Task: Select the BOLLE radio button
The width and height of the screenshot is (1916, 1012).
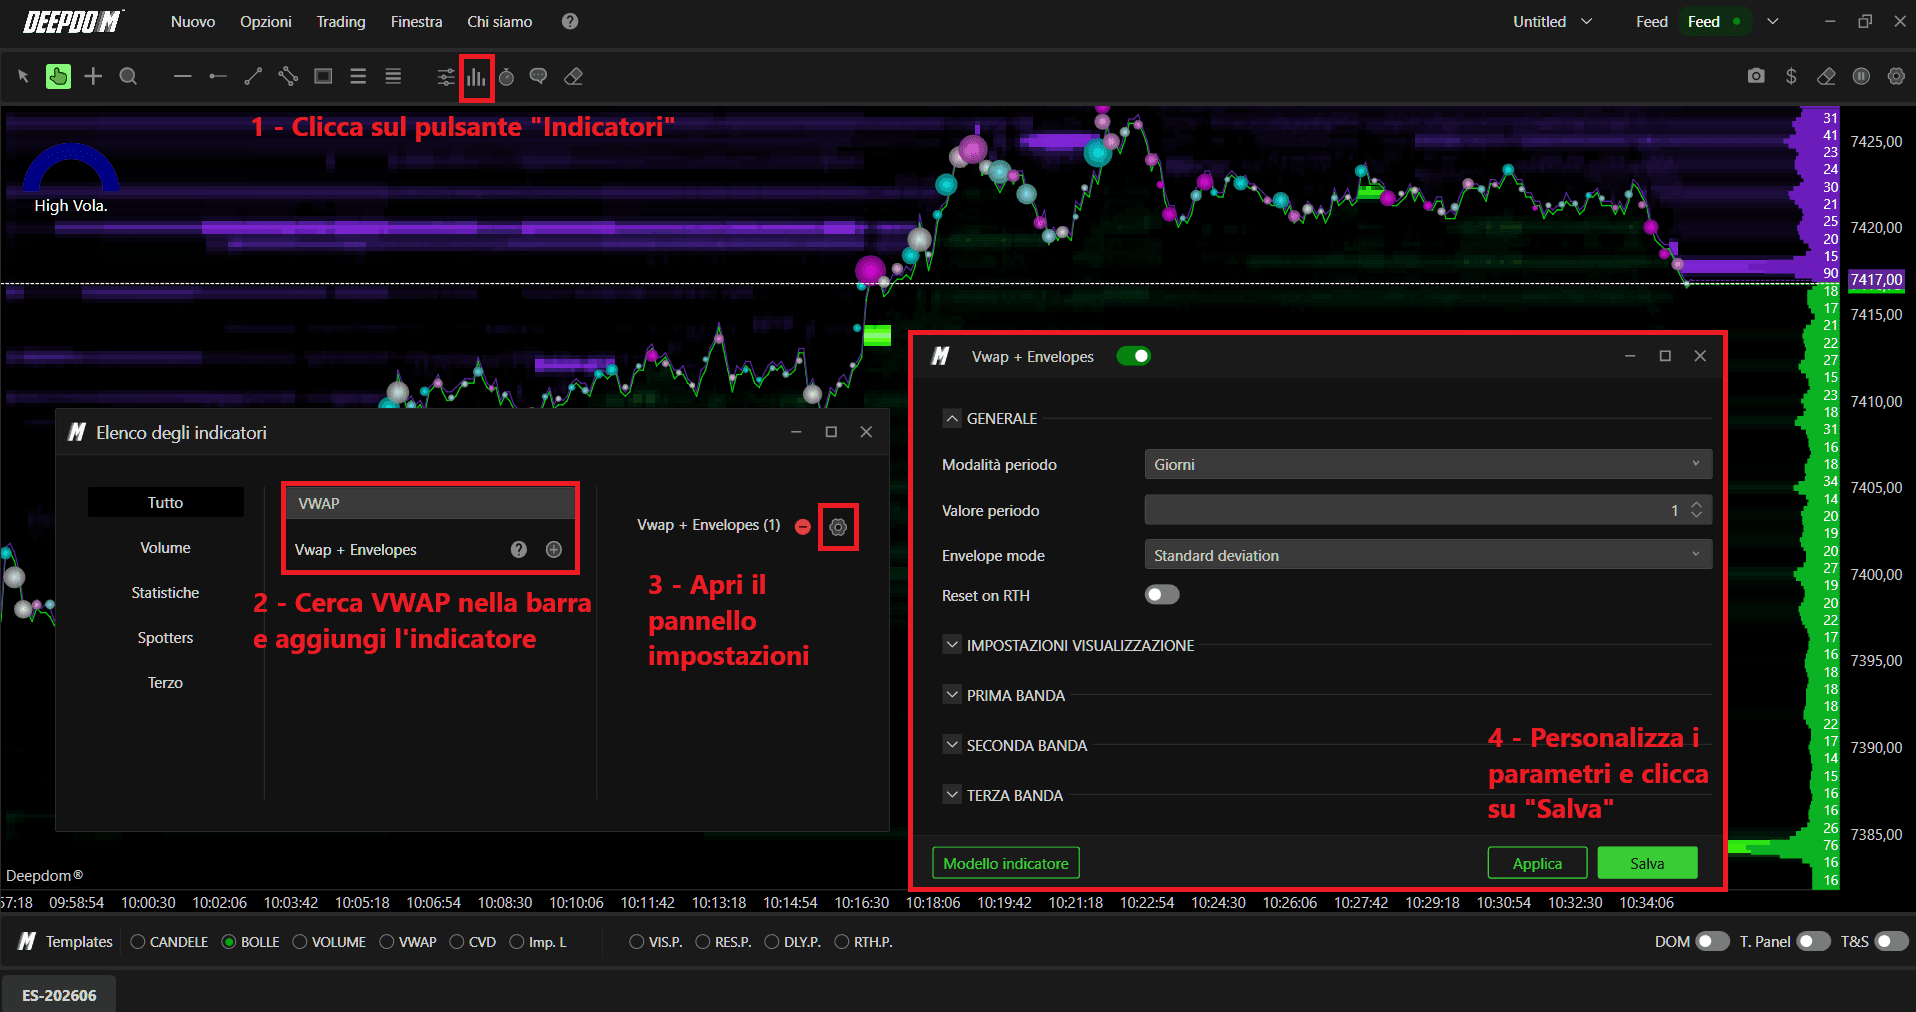Action: [229, 942]
